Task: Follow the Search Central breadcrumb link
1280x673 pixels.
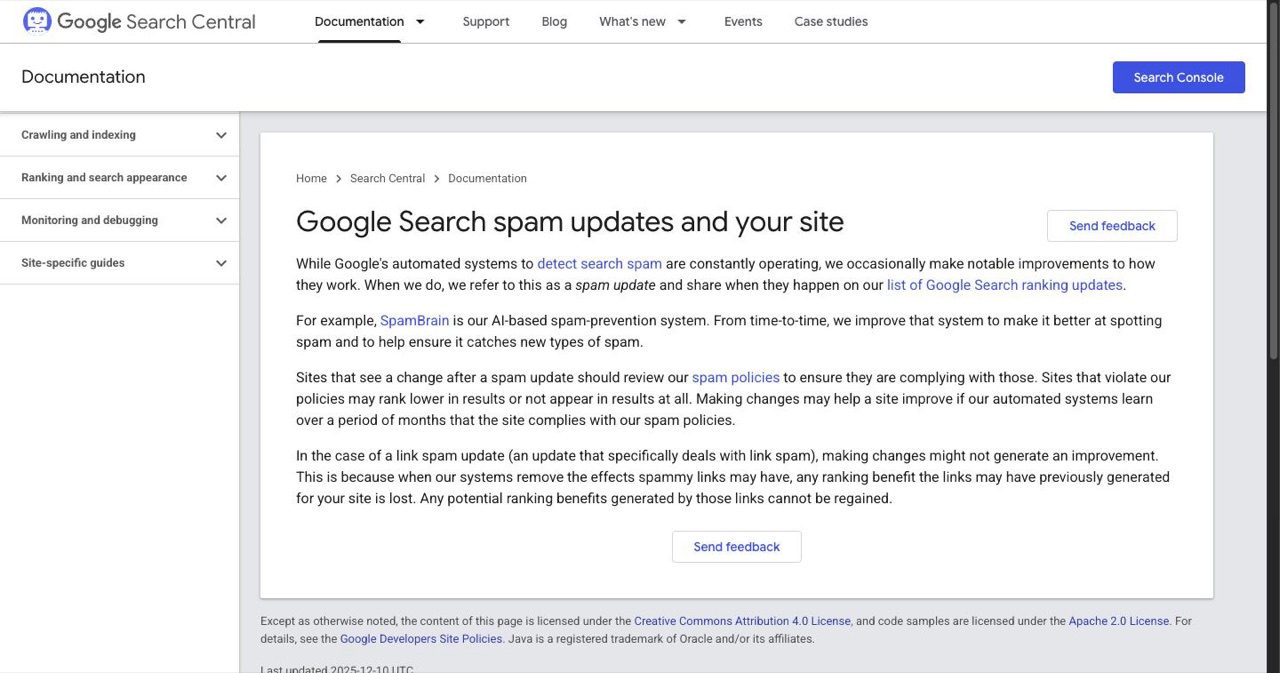Action: coord(387,178)
